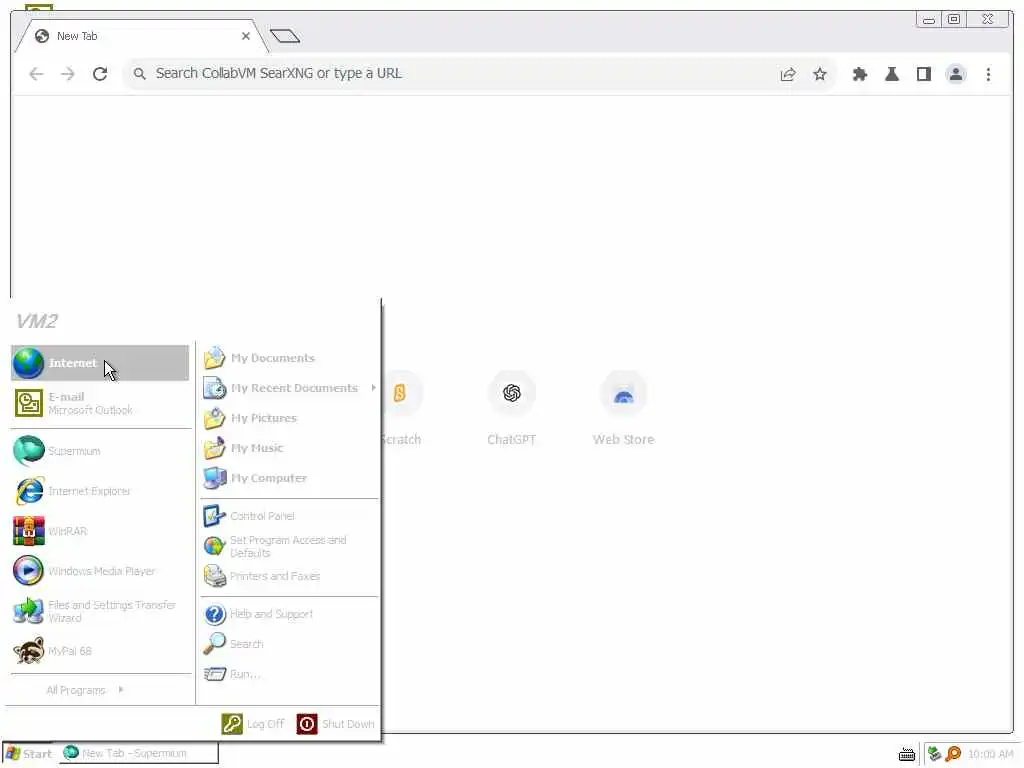Open Internet from the Start menu
The height and width of the screenshot is (768, 1024).
pos(100,363)
